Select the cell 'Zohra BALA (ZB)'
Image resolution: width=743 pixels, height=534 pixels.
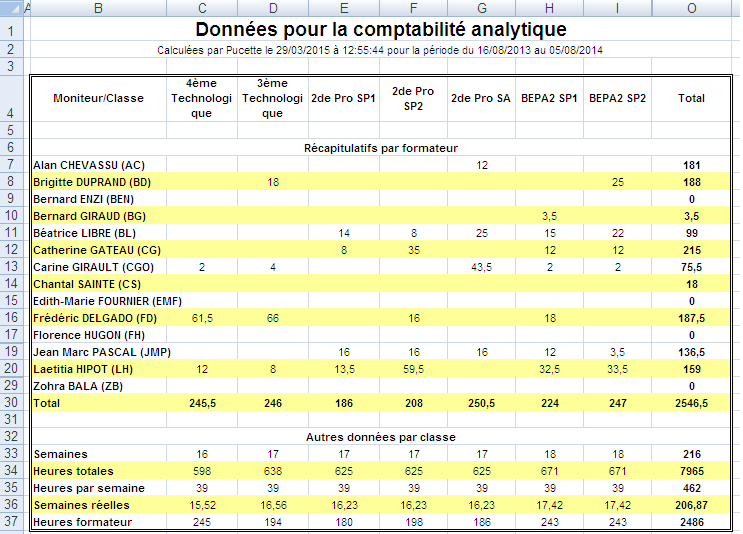[x=99, y=386]
